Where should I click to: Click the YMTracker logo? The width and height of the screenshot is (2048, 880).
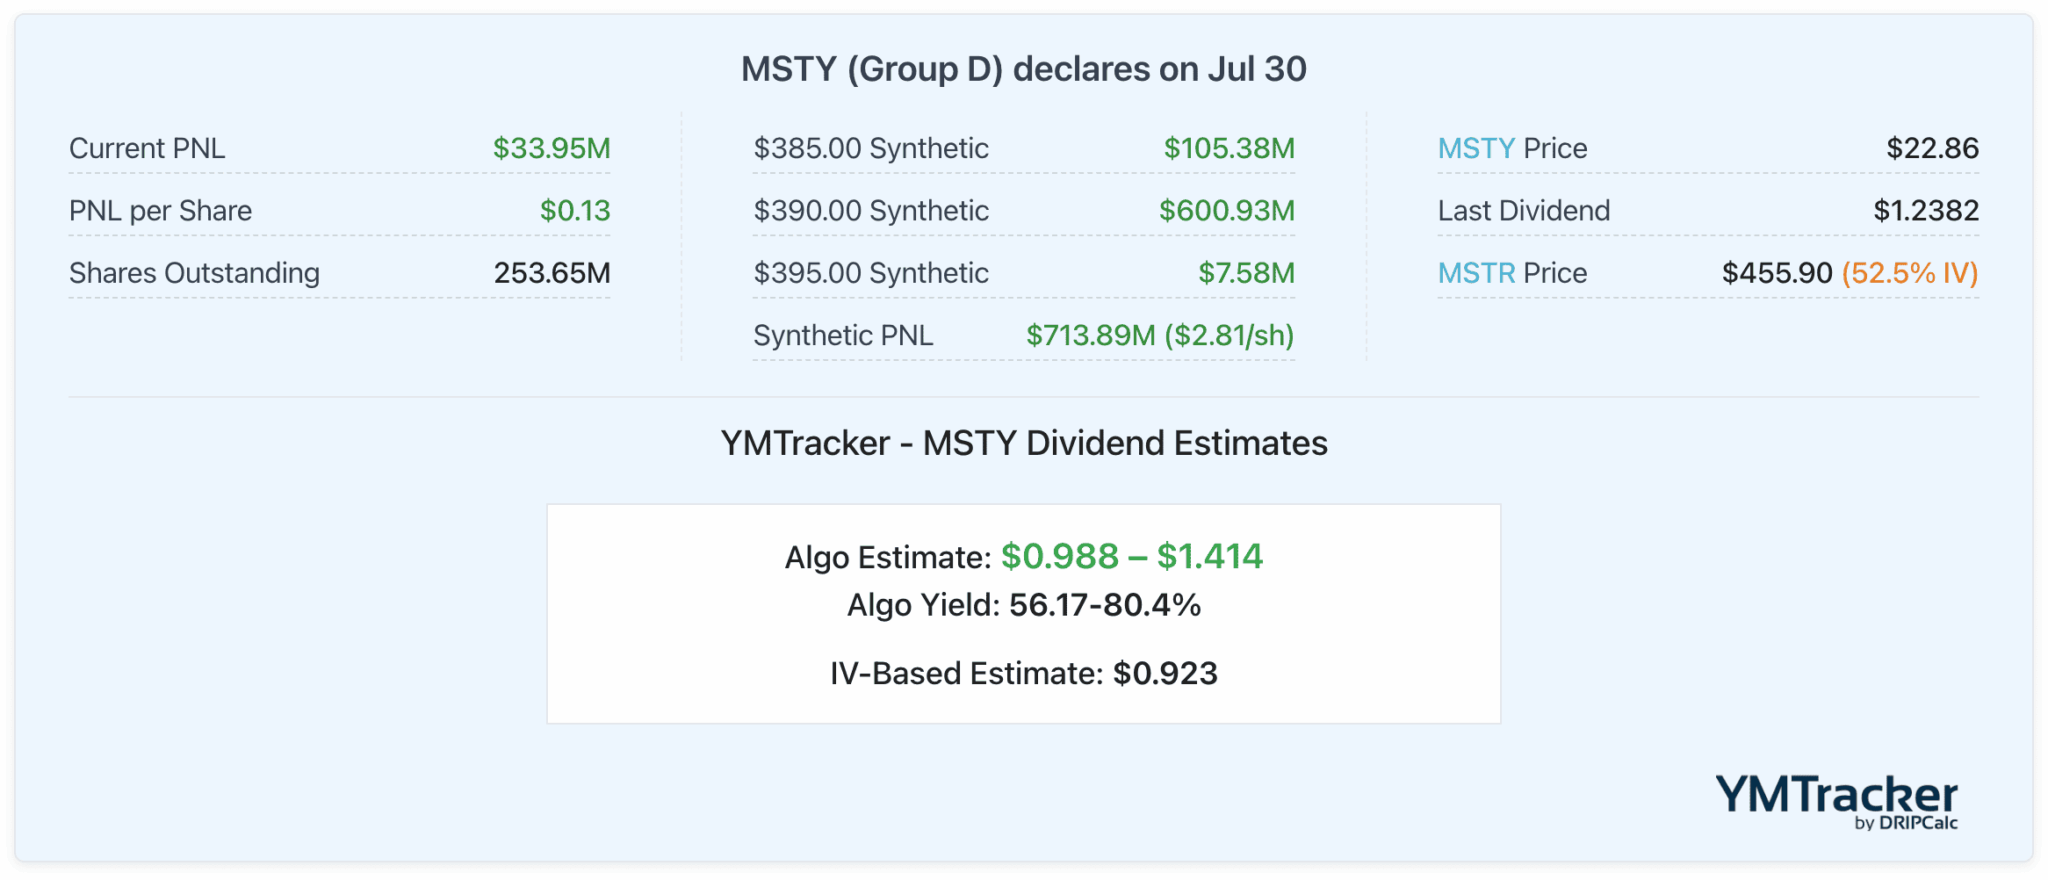coord(1835,795)
